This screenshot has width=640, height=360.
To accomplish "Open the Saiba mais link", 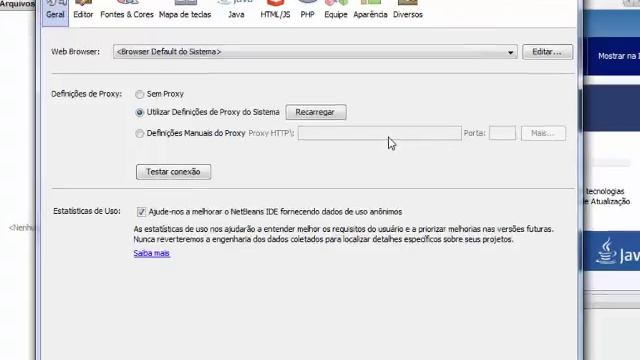I will (x=151, y=253).
